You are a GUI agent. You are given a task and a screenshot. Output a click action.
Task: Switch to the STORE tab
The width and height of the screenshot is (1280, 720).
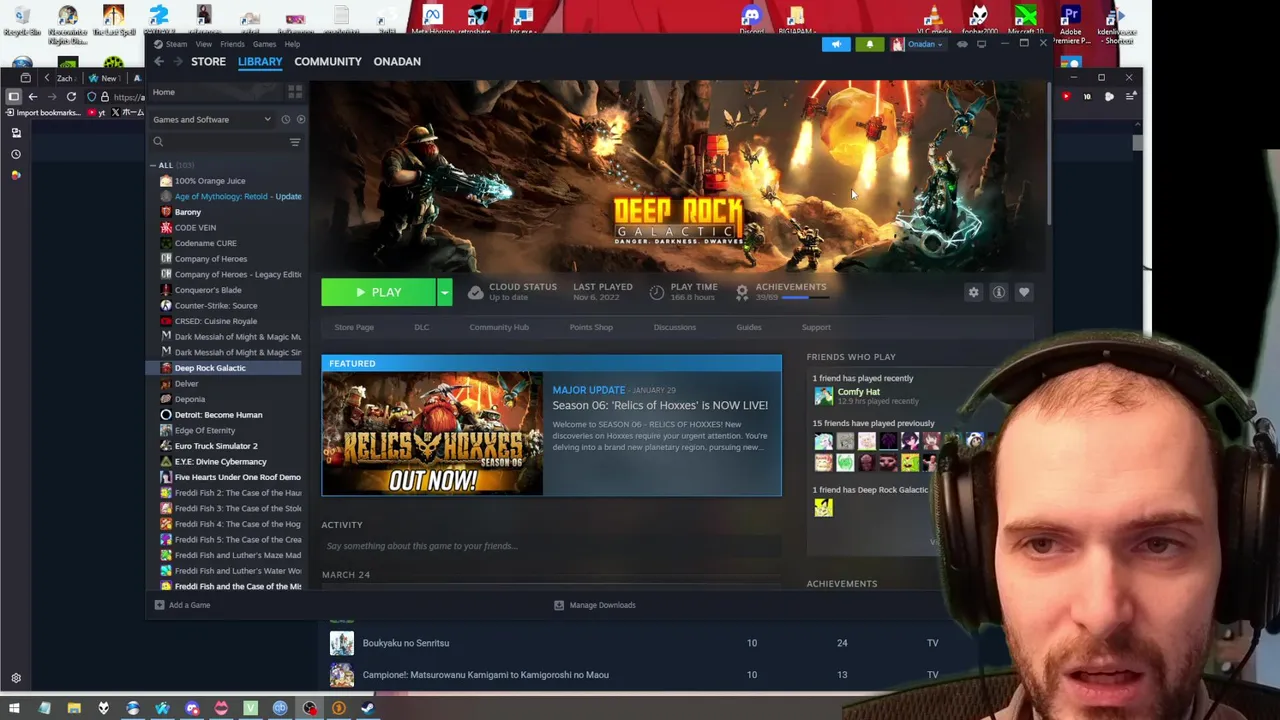(x=209, y=61)
